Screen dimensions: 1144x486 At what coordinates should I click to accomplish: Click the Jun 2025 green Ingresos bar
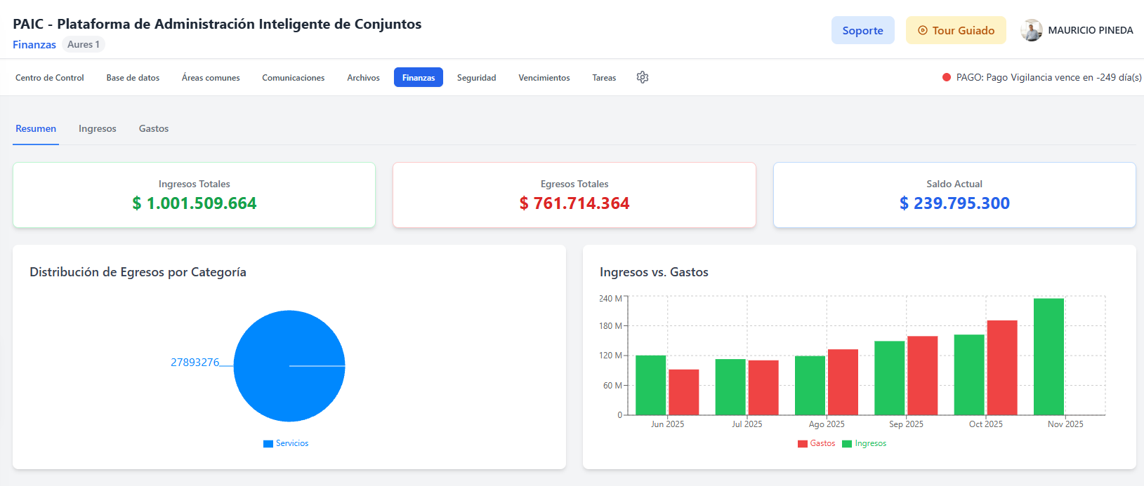tap(651, 385)
